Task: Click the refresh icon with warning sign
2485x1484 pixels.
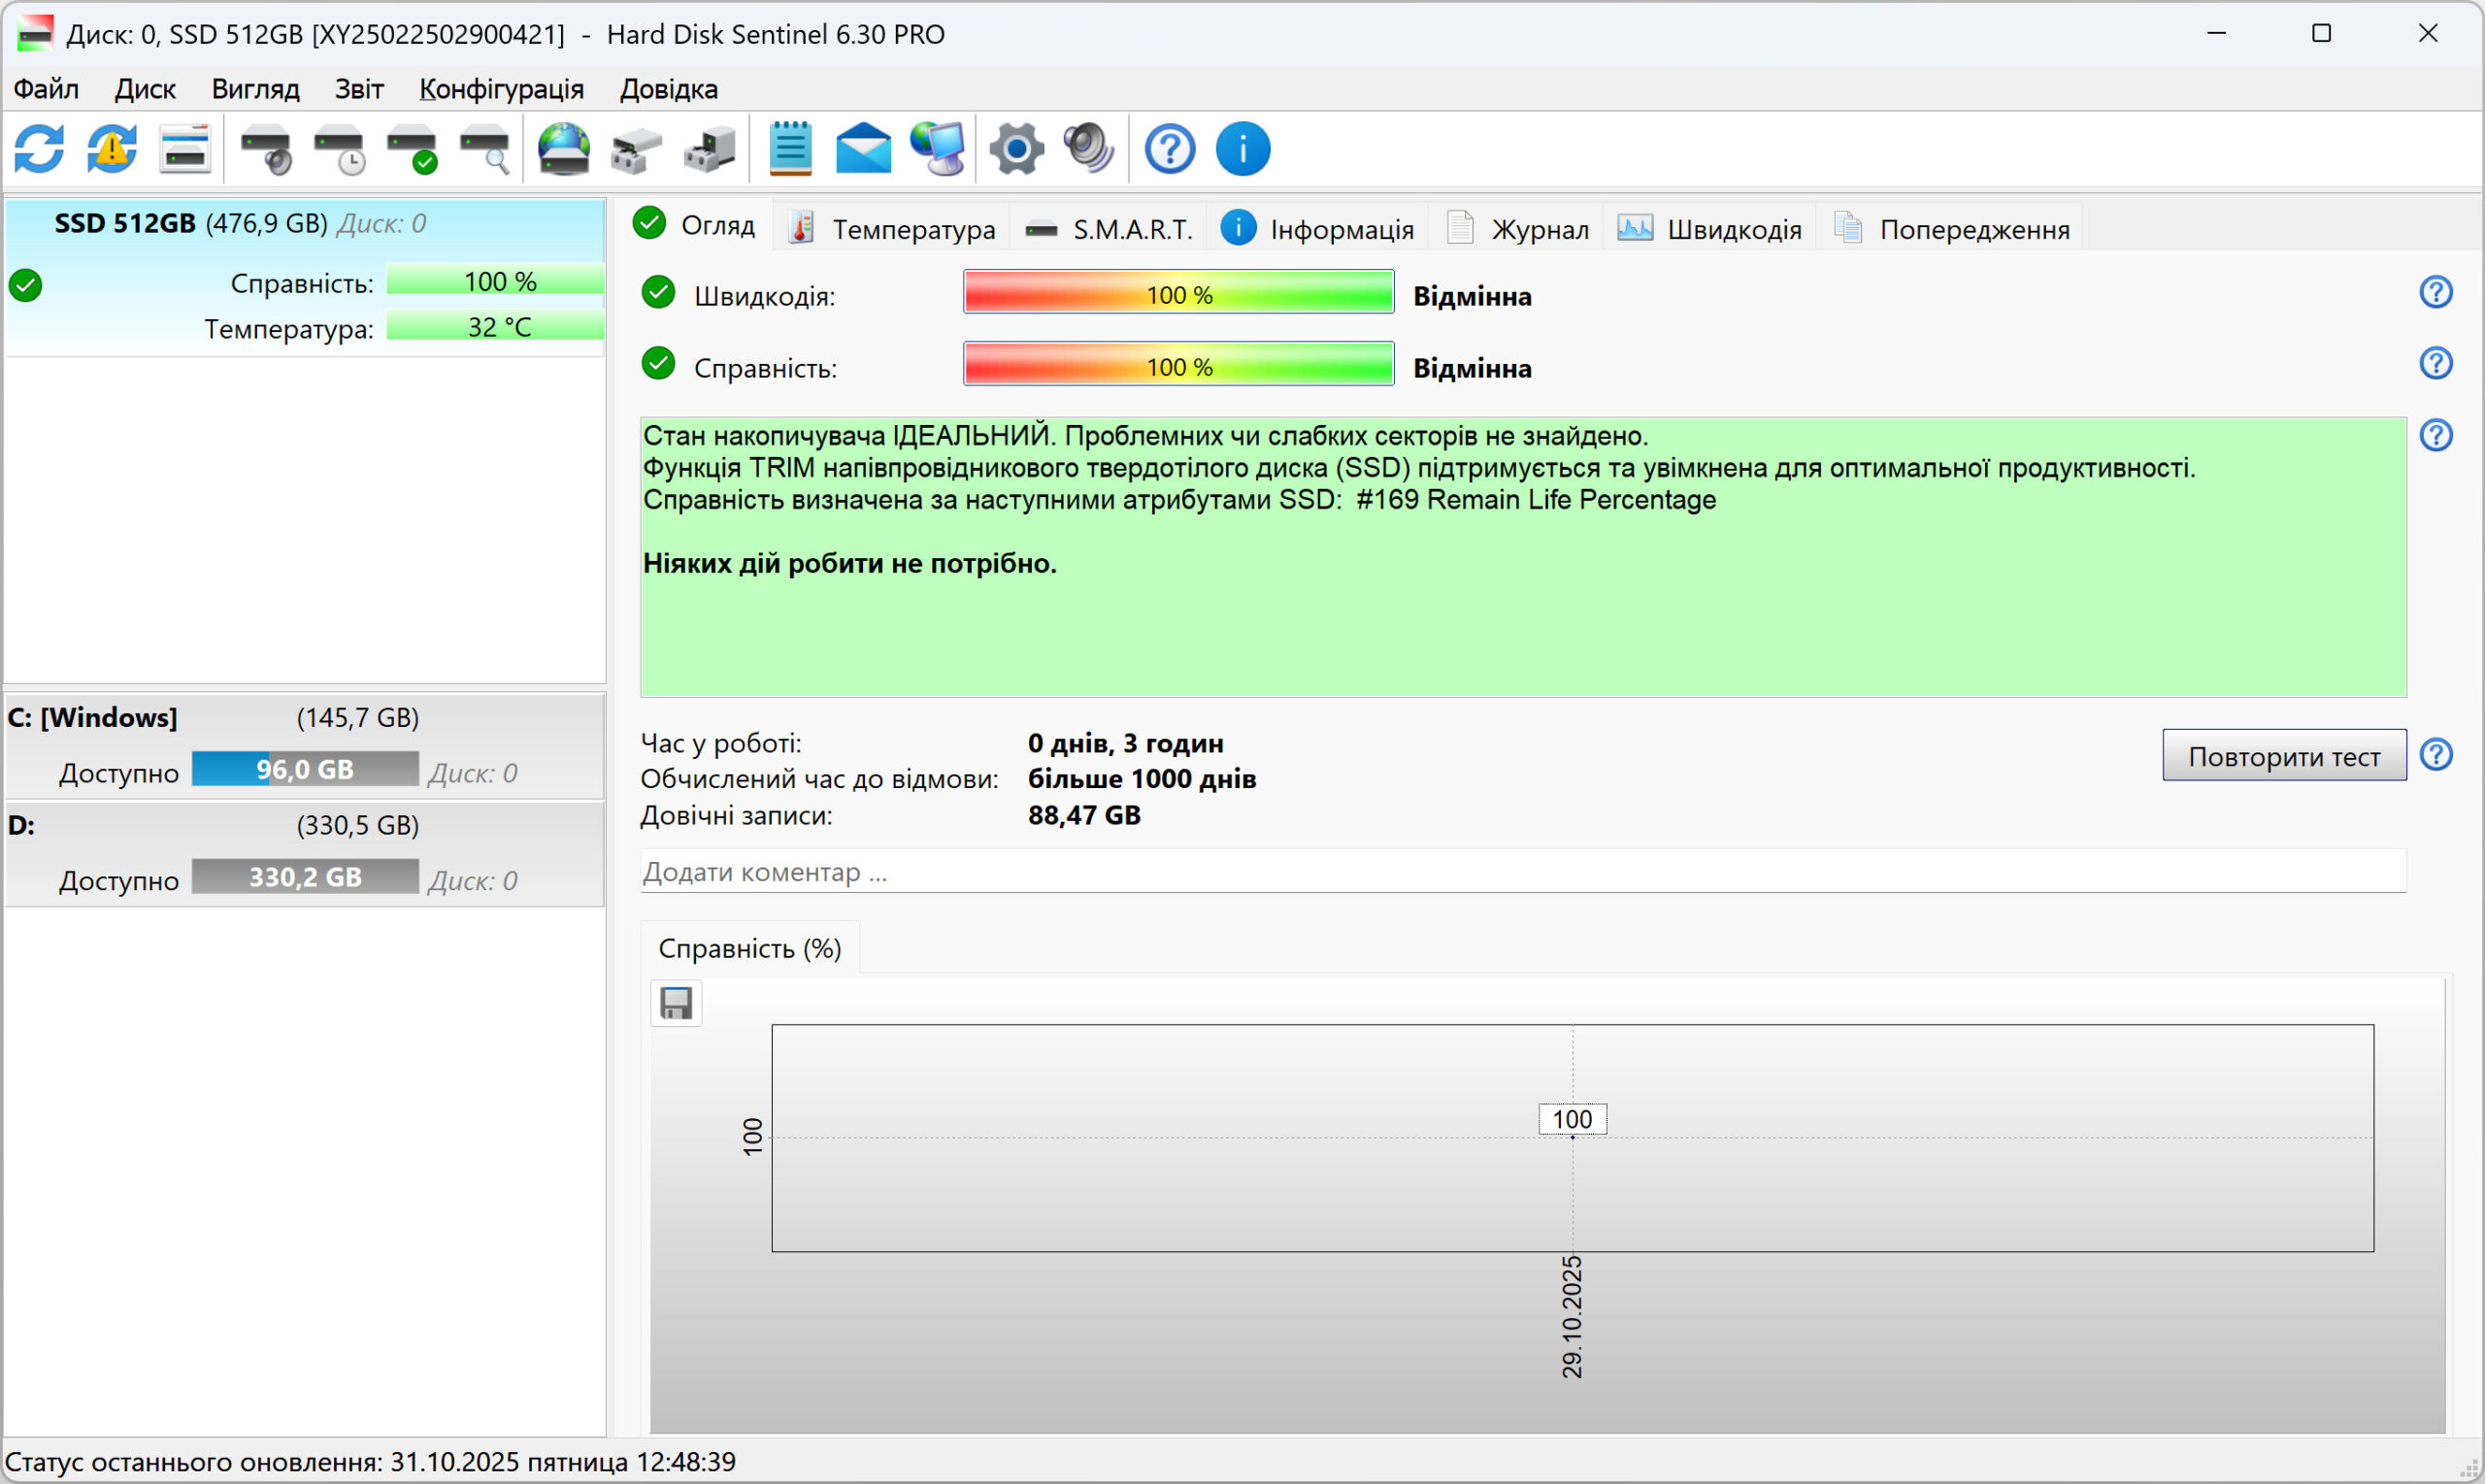Action: 112,149
